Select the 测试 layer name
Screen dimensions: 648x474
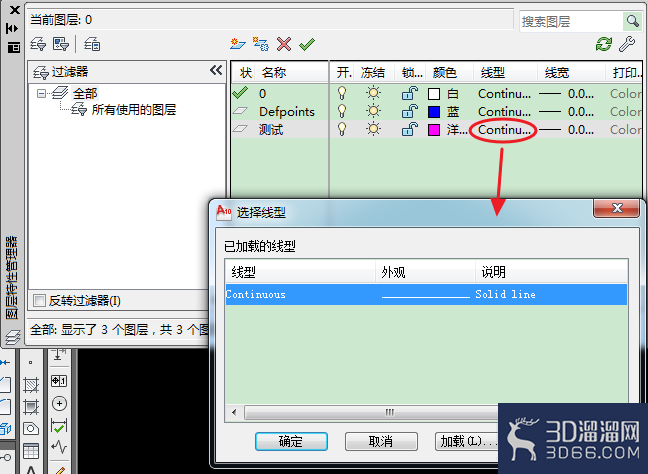[x=271, y=130]
